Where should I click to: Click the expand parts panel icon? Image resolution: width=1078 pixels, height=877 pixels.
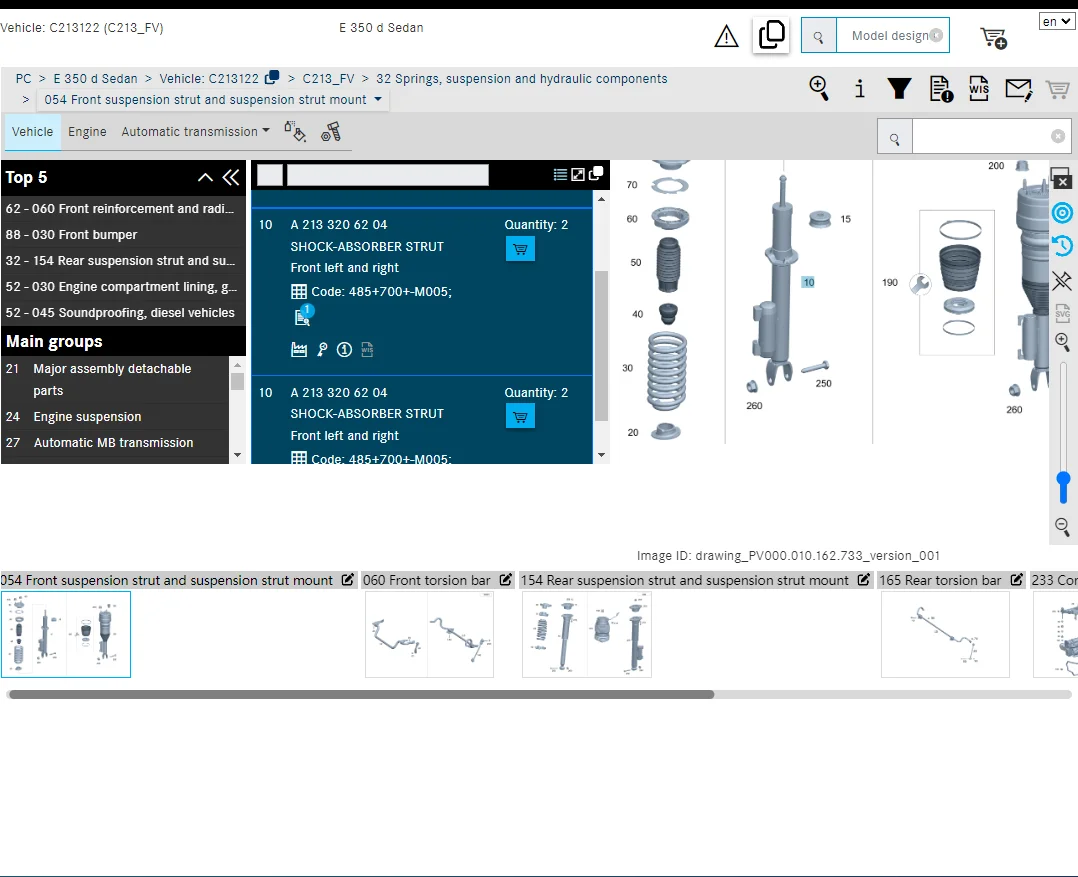578,175
